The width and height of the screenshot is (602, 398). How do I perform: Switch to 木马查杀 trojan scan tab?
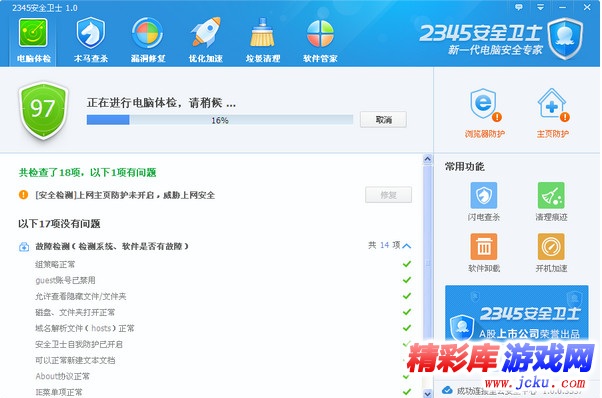point(91,41)
